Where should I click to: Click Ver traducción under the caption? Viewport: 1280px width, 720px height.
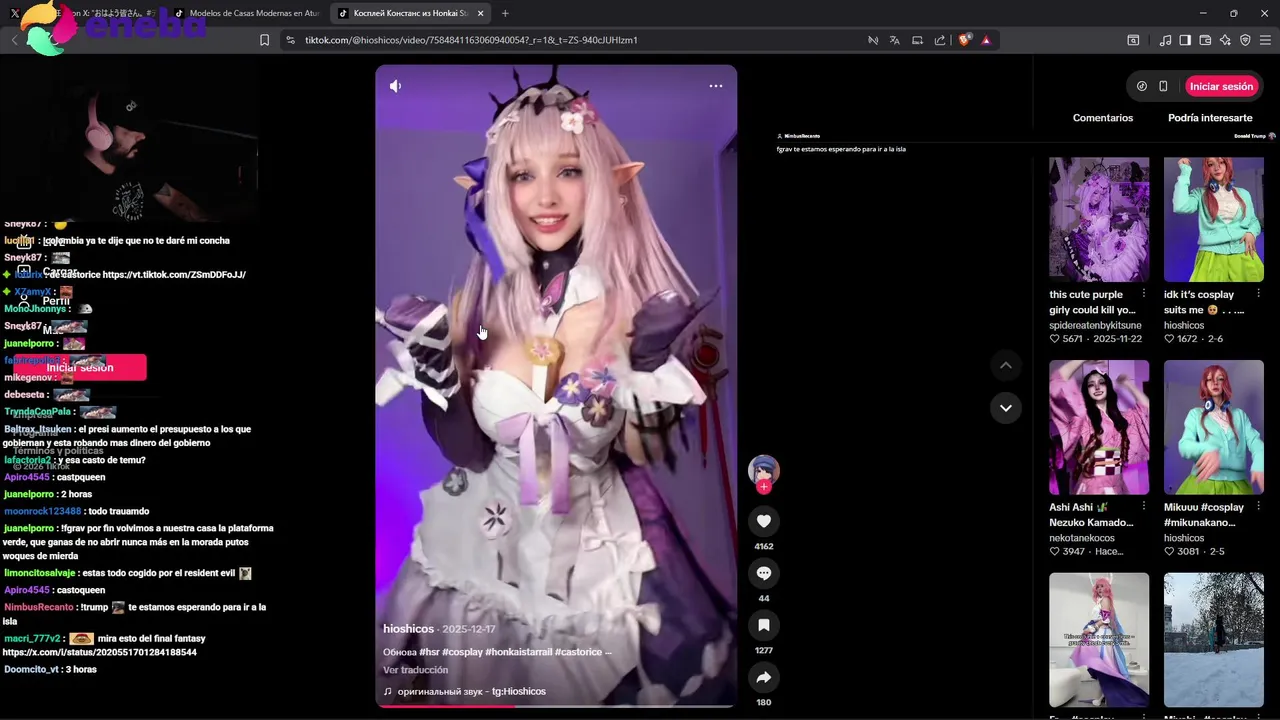click(x=415, y=670)
